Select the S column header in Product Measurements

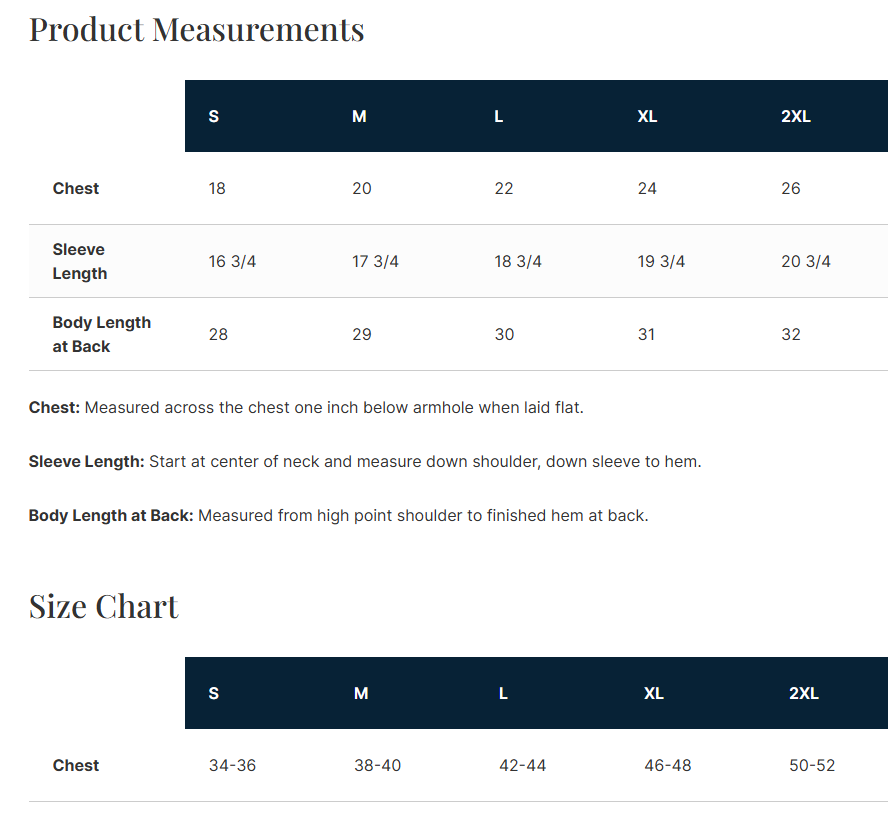[214, 116]
